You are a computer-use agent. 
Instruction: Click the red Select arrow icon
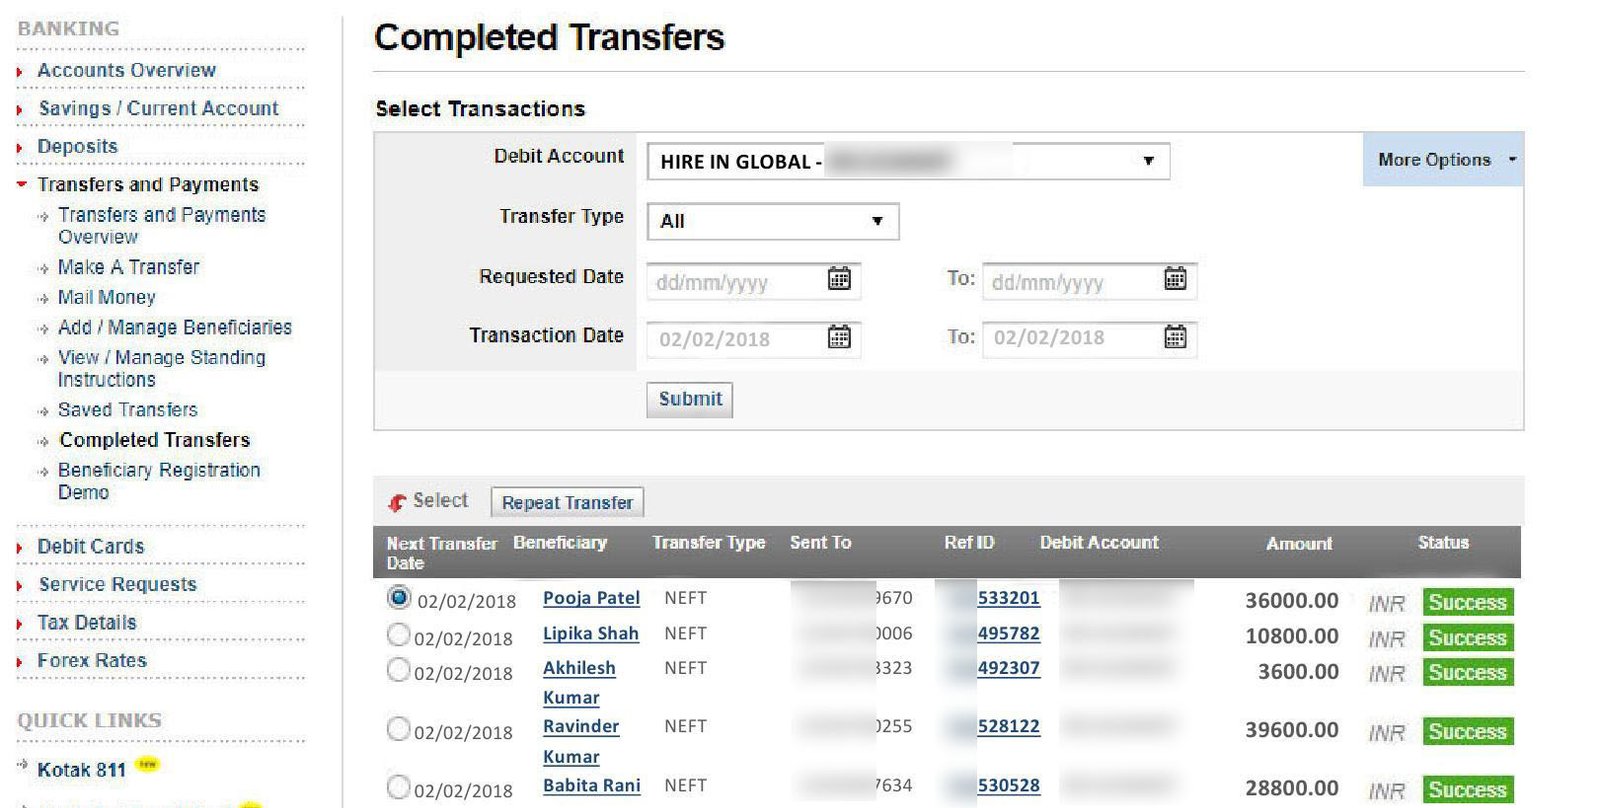coord(397,502)
